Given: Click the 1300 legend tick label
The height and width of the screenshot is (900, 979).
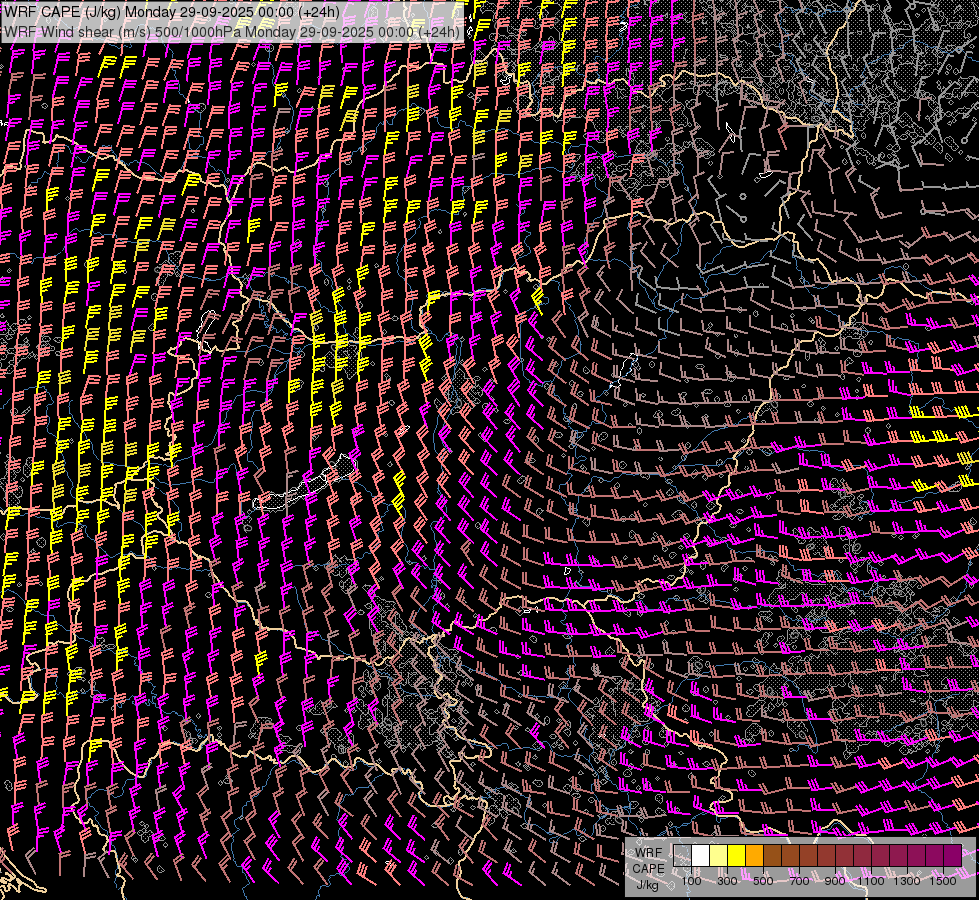Looking at the screenshot, I should [907, 881].
